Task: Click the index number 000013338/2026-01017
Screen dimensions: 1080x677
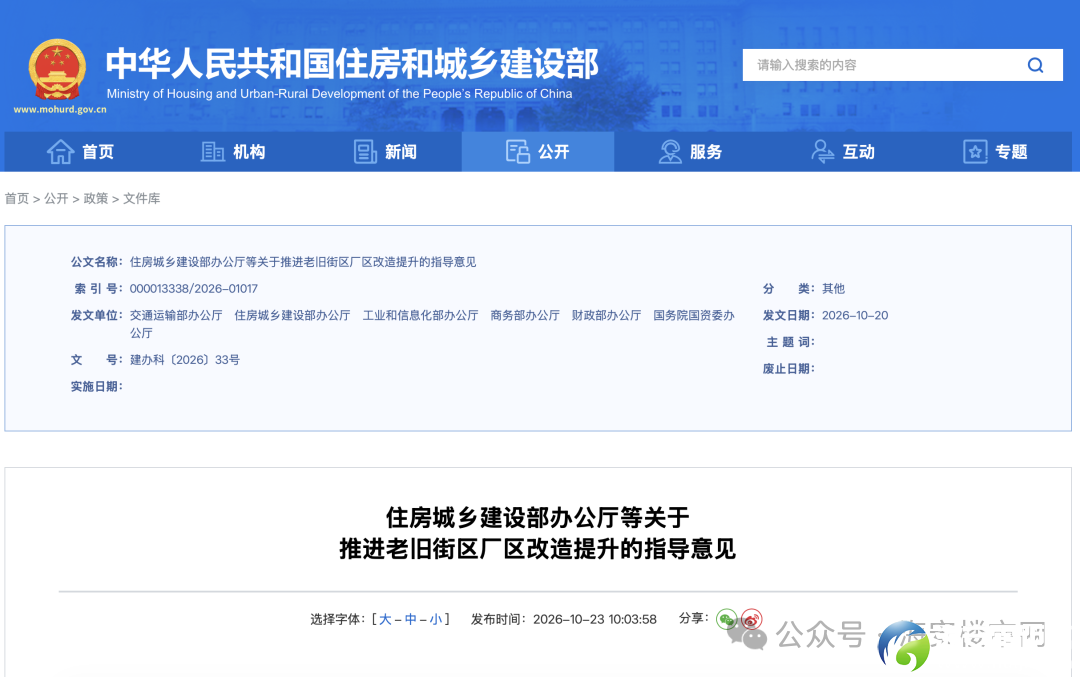Action: point(194,289)
